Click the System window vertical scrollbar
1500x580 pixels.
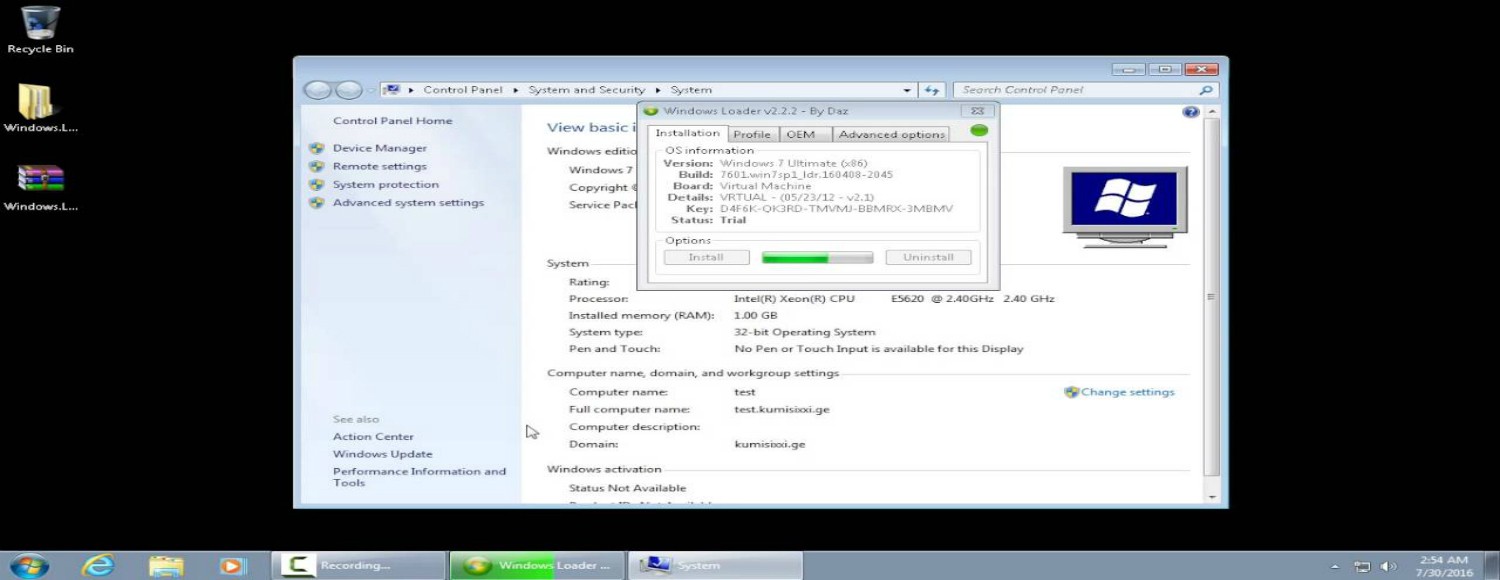pyautogui.click(x=1212, y=296)
